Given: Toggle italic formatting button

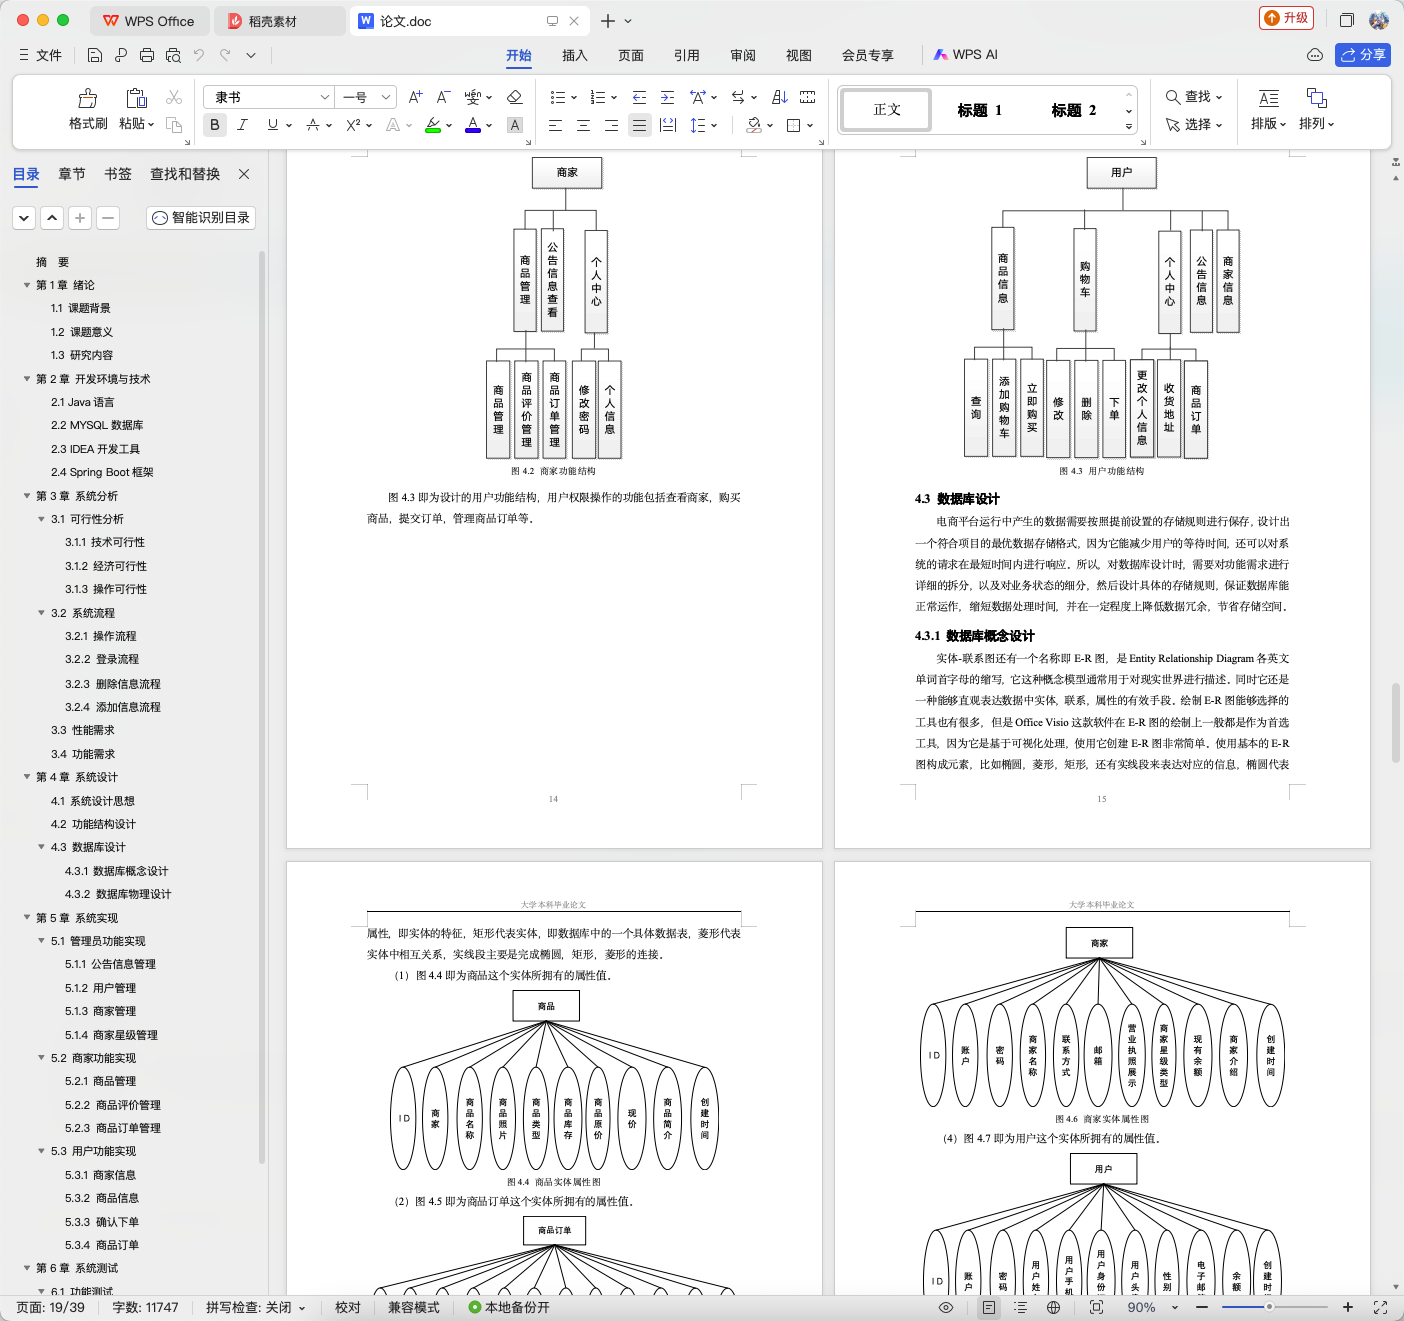Looking at the screenshot, I should (x=242, y=125).
